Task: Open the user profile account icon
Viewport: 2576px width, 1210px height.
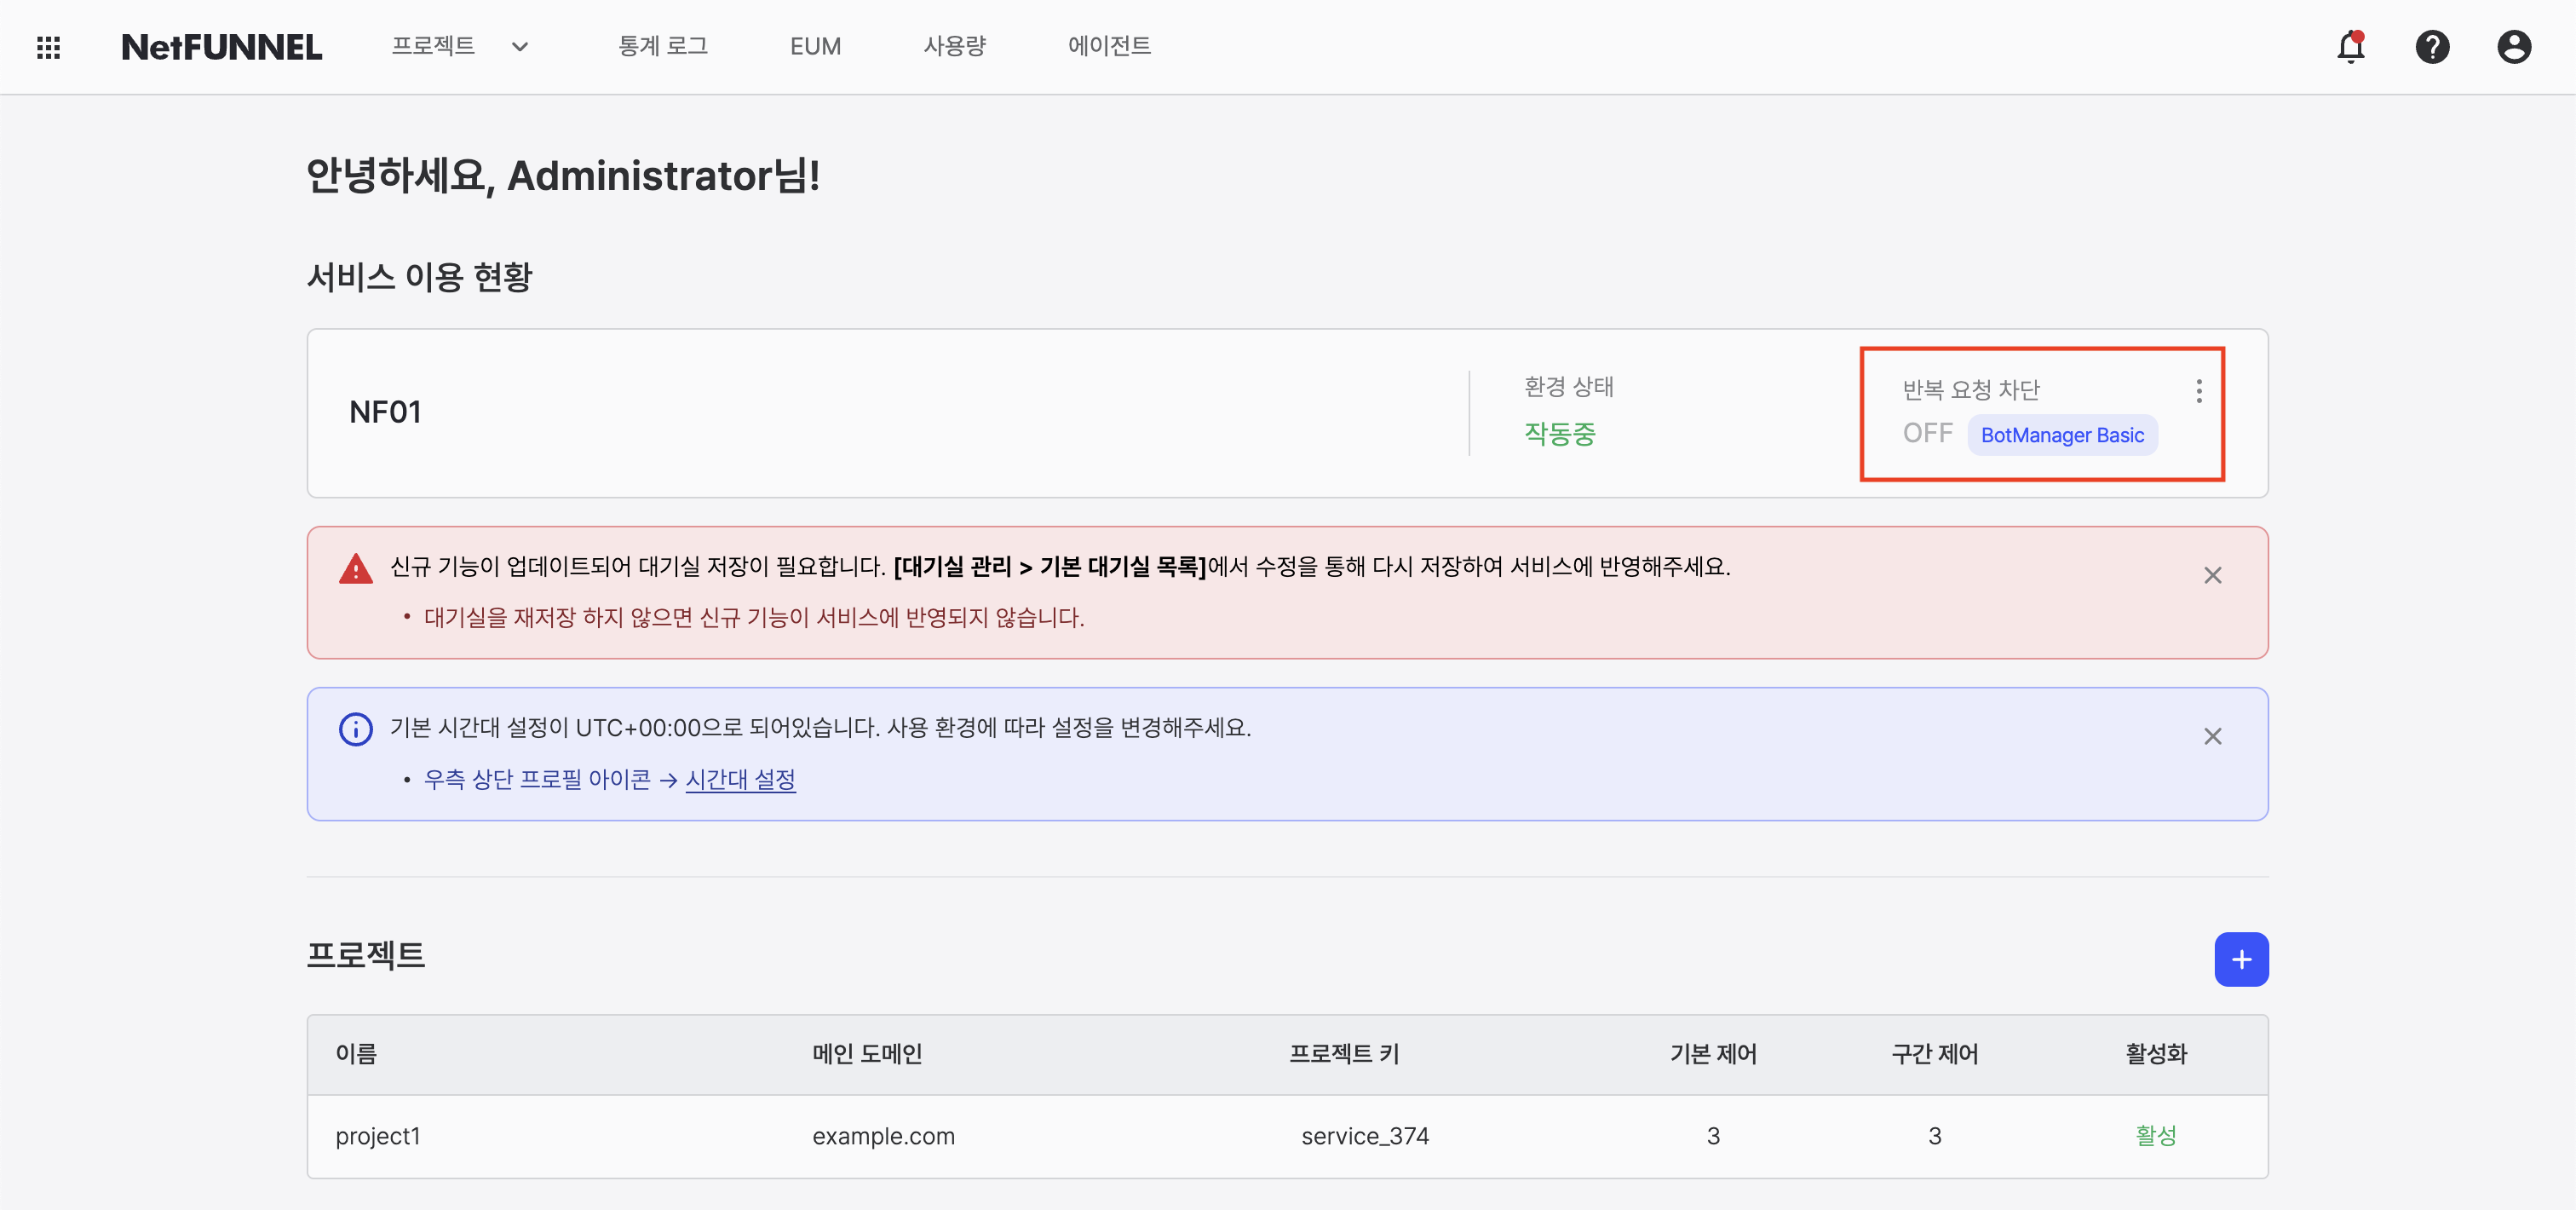Action: pos(2513,47)
